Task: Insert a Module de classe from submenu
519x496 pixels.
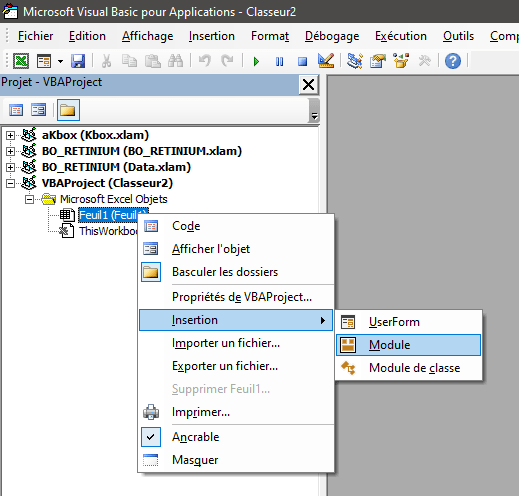Action: pyautogui.click(x=408, y=368)
